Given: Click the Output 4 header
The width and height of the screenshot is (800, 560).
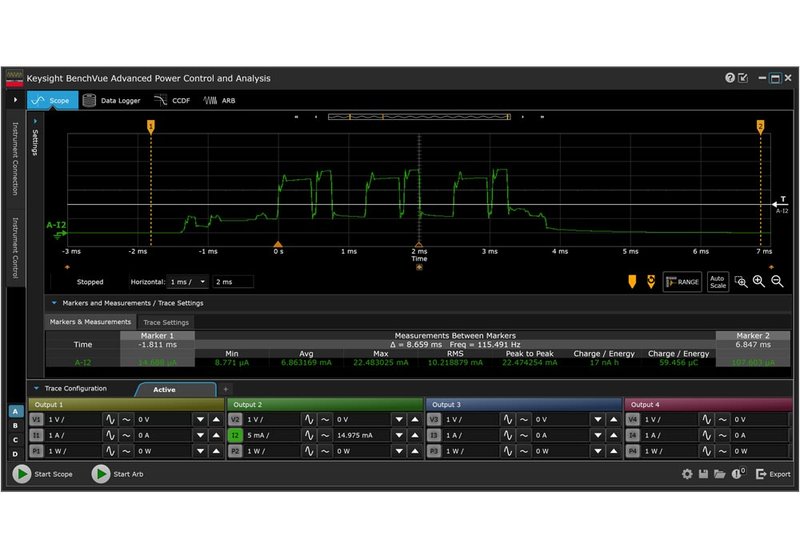Looking at the screenshot, I should [708, 404].
